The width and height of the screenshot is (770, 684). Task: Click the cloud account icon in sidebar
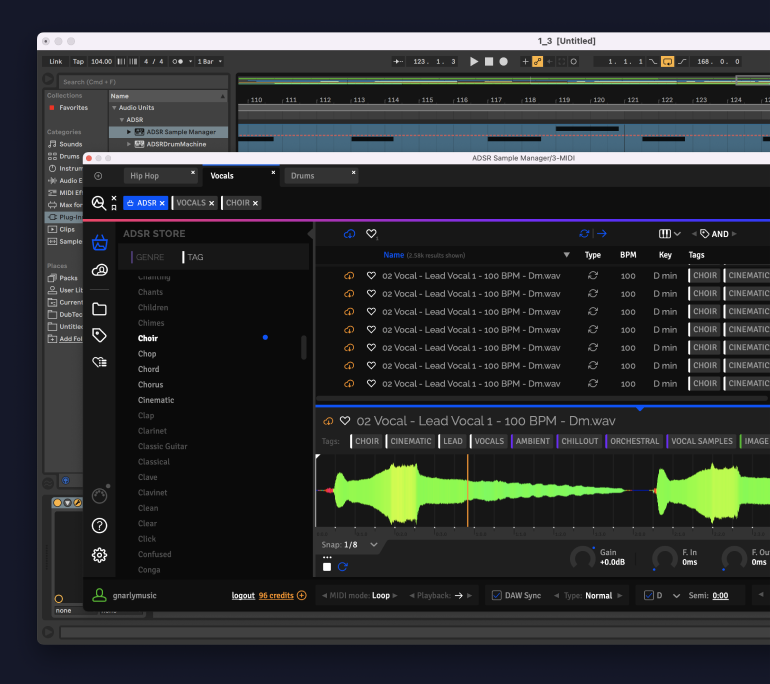99,271
